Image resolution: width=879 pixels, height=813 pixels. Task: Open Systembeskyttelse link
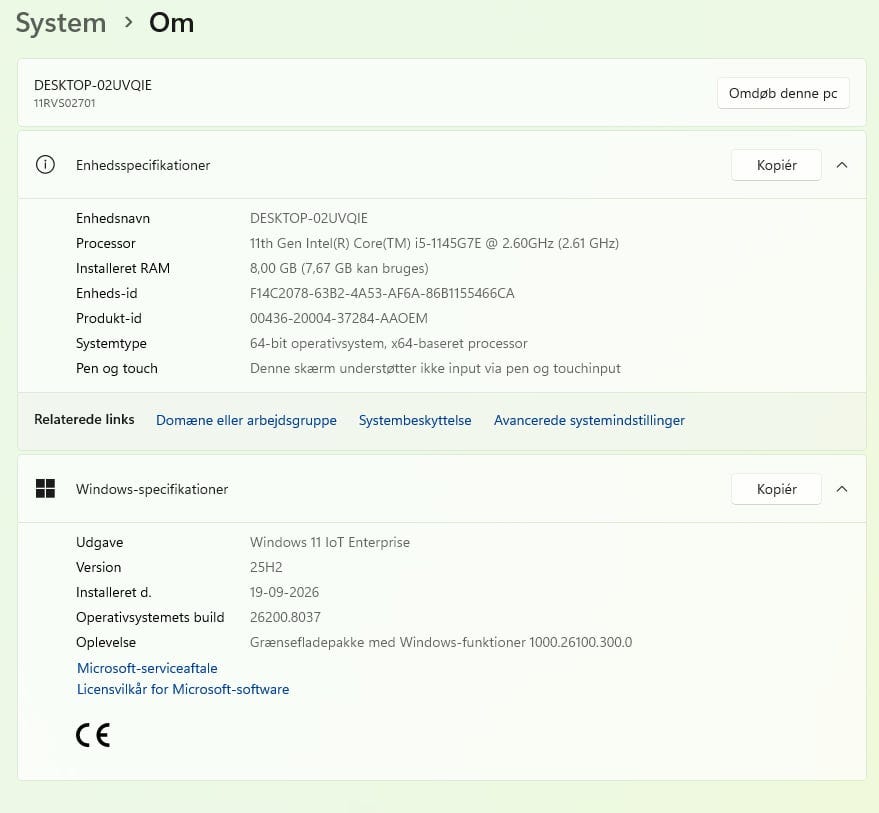click(x=415, y=421)
